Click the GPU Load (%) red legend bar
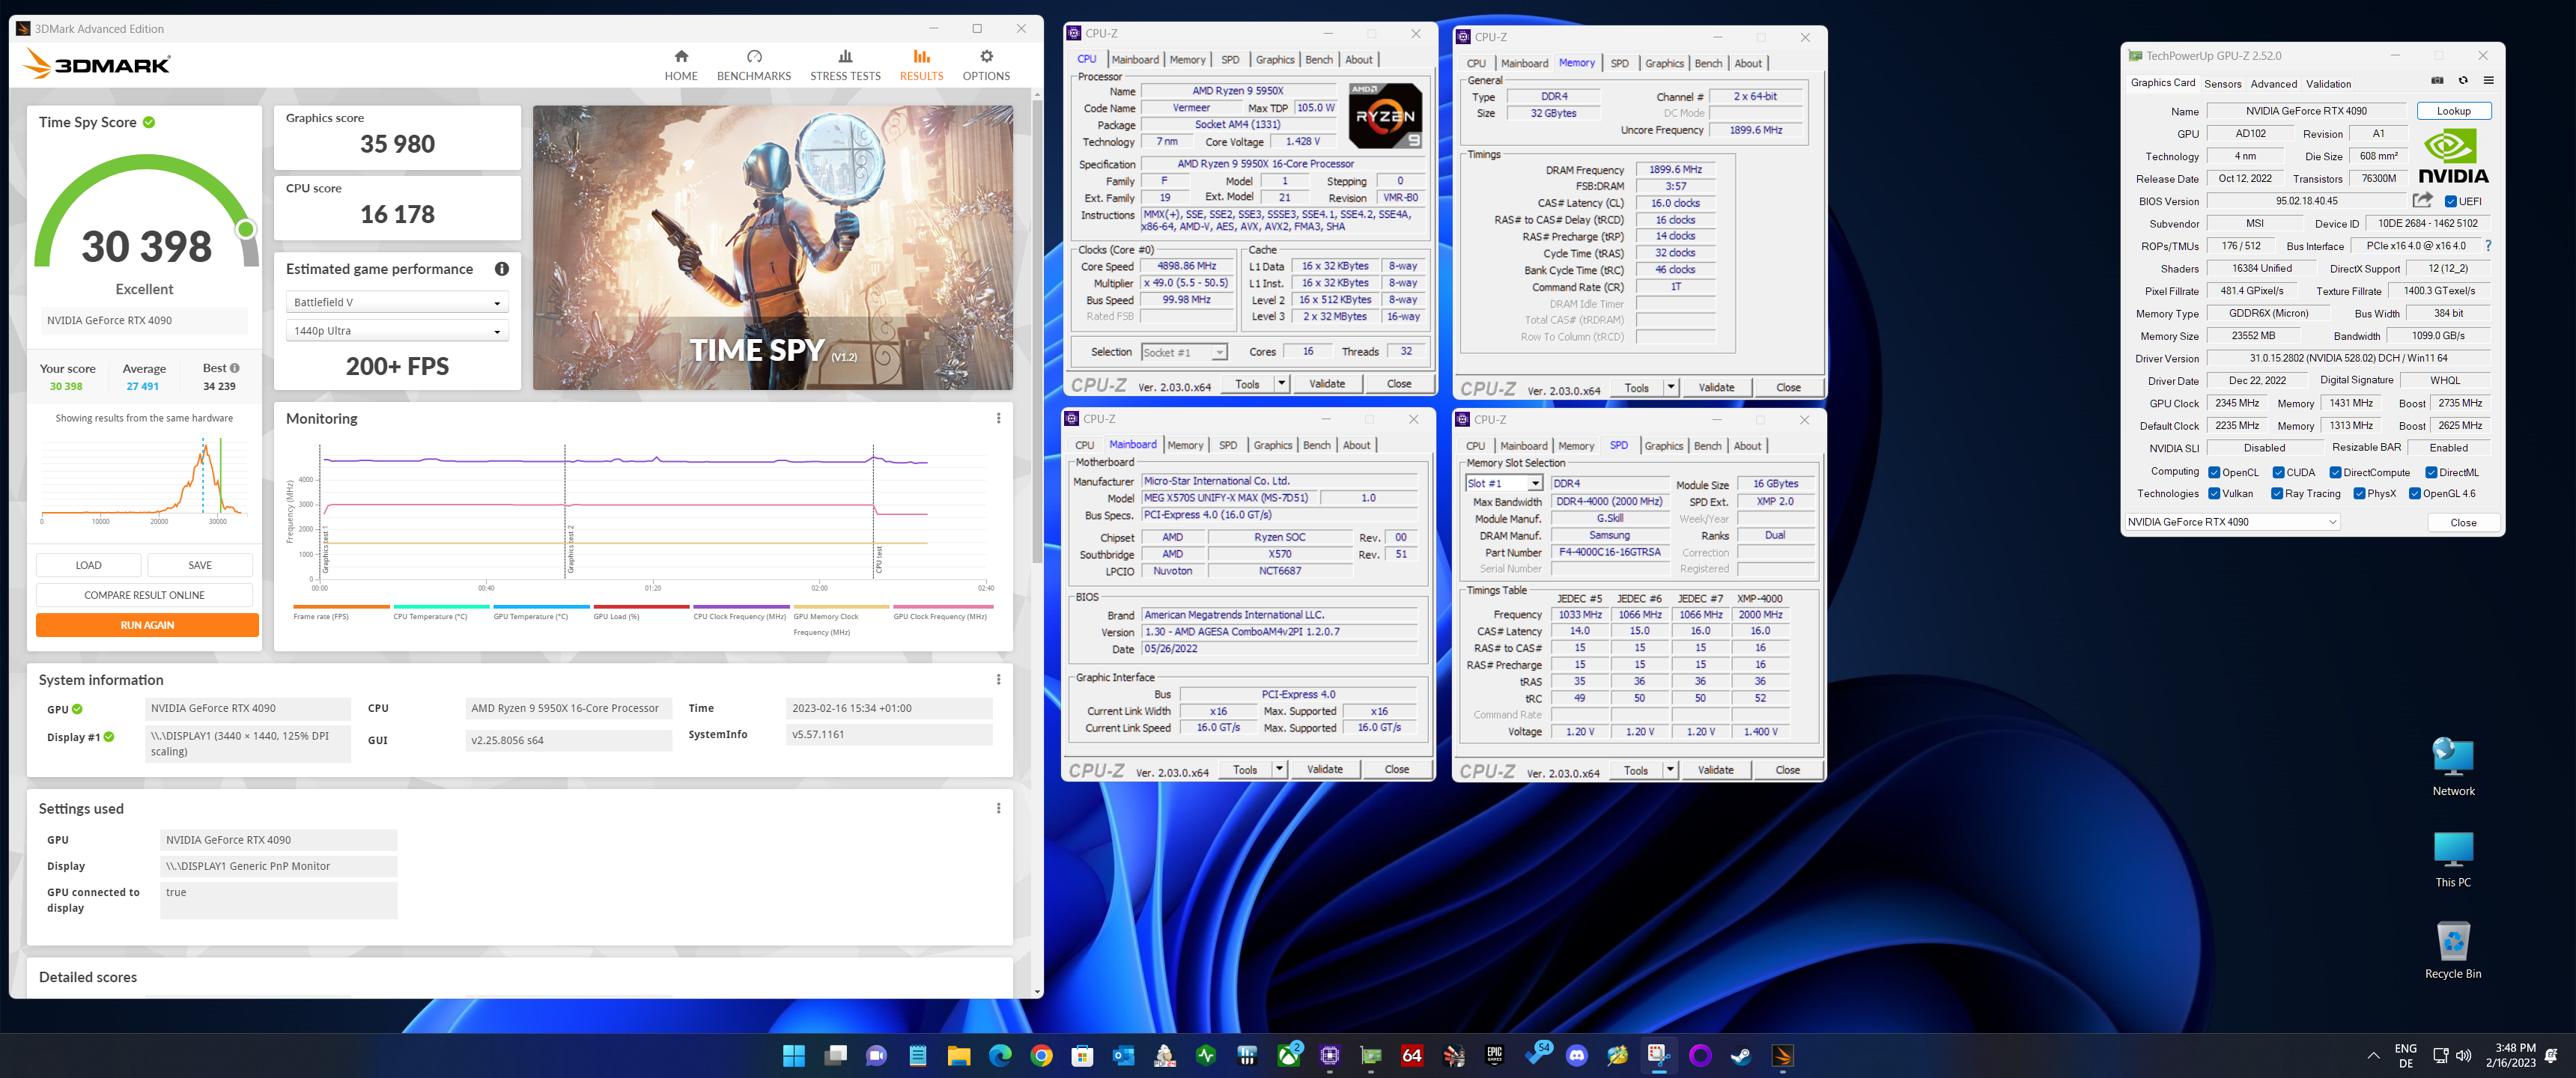The height and width of the screenshot is (1078, 2576). (x=641, y=606)
